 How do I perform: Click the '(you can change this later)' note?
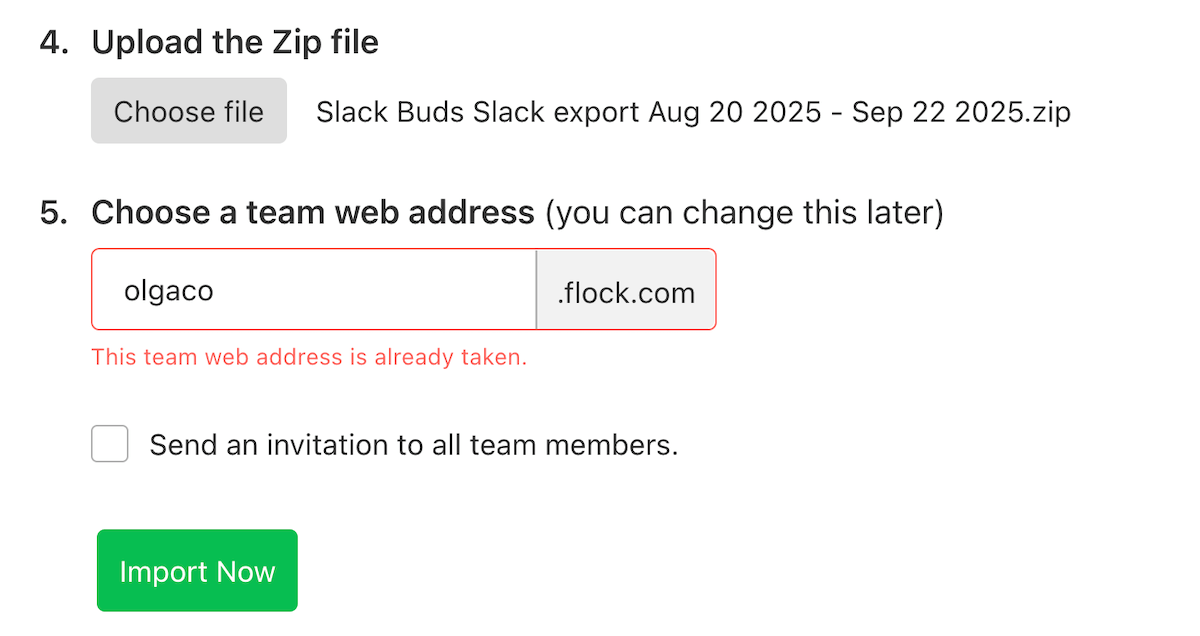click(x=744, y=213)
